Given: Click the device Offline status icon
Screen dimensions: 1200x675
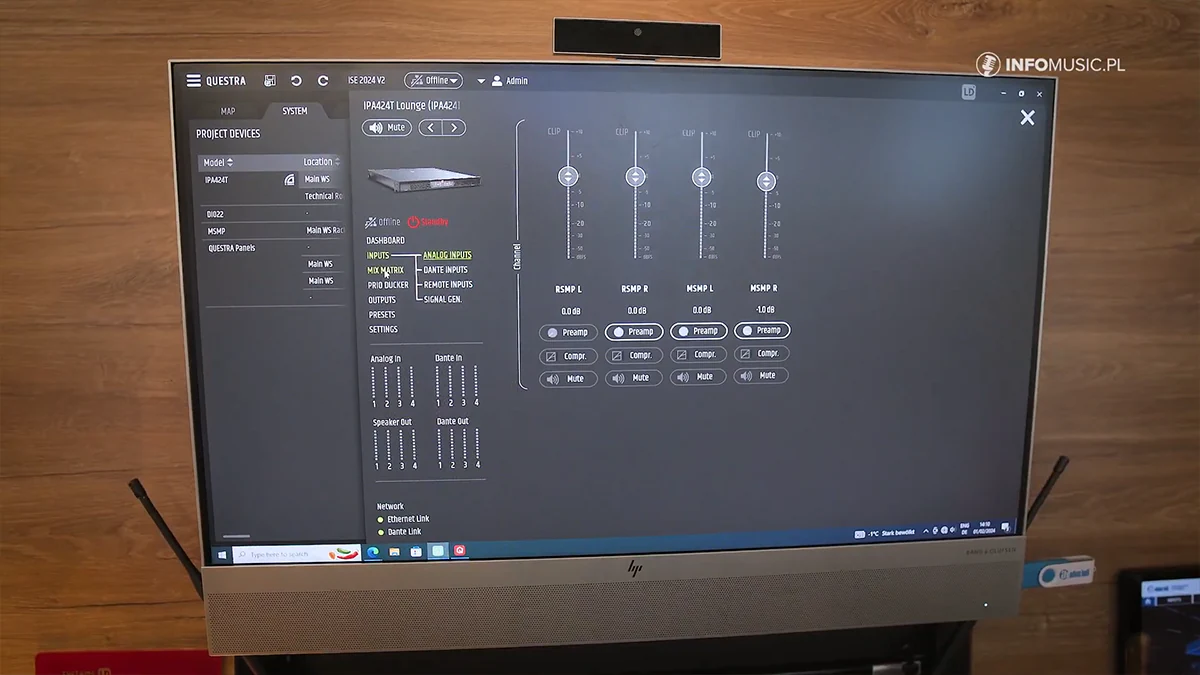Looking at the screenshot, I should click(x=371, y=222).
